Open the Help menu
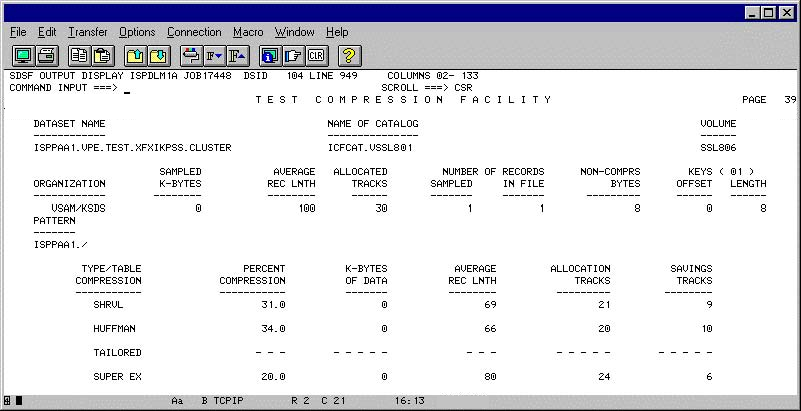Screen dimensions: 801x411 point(337,32)
